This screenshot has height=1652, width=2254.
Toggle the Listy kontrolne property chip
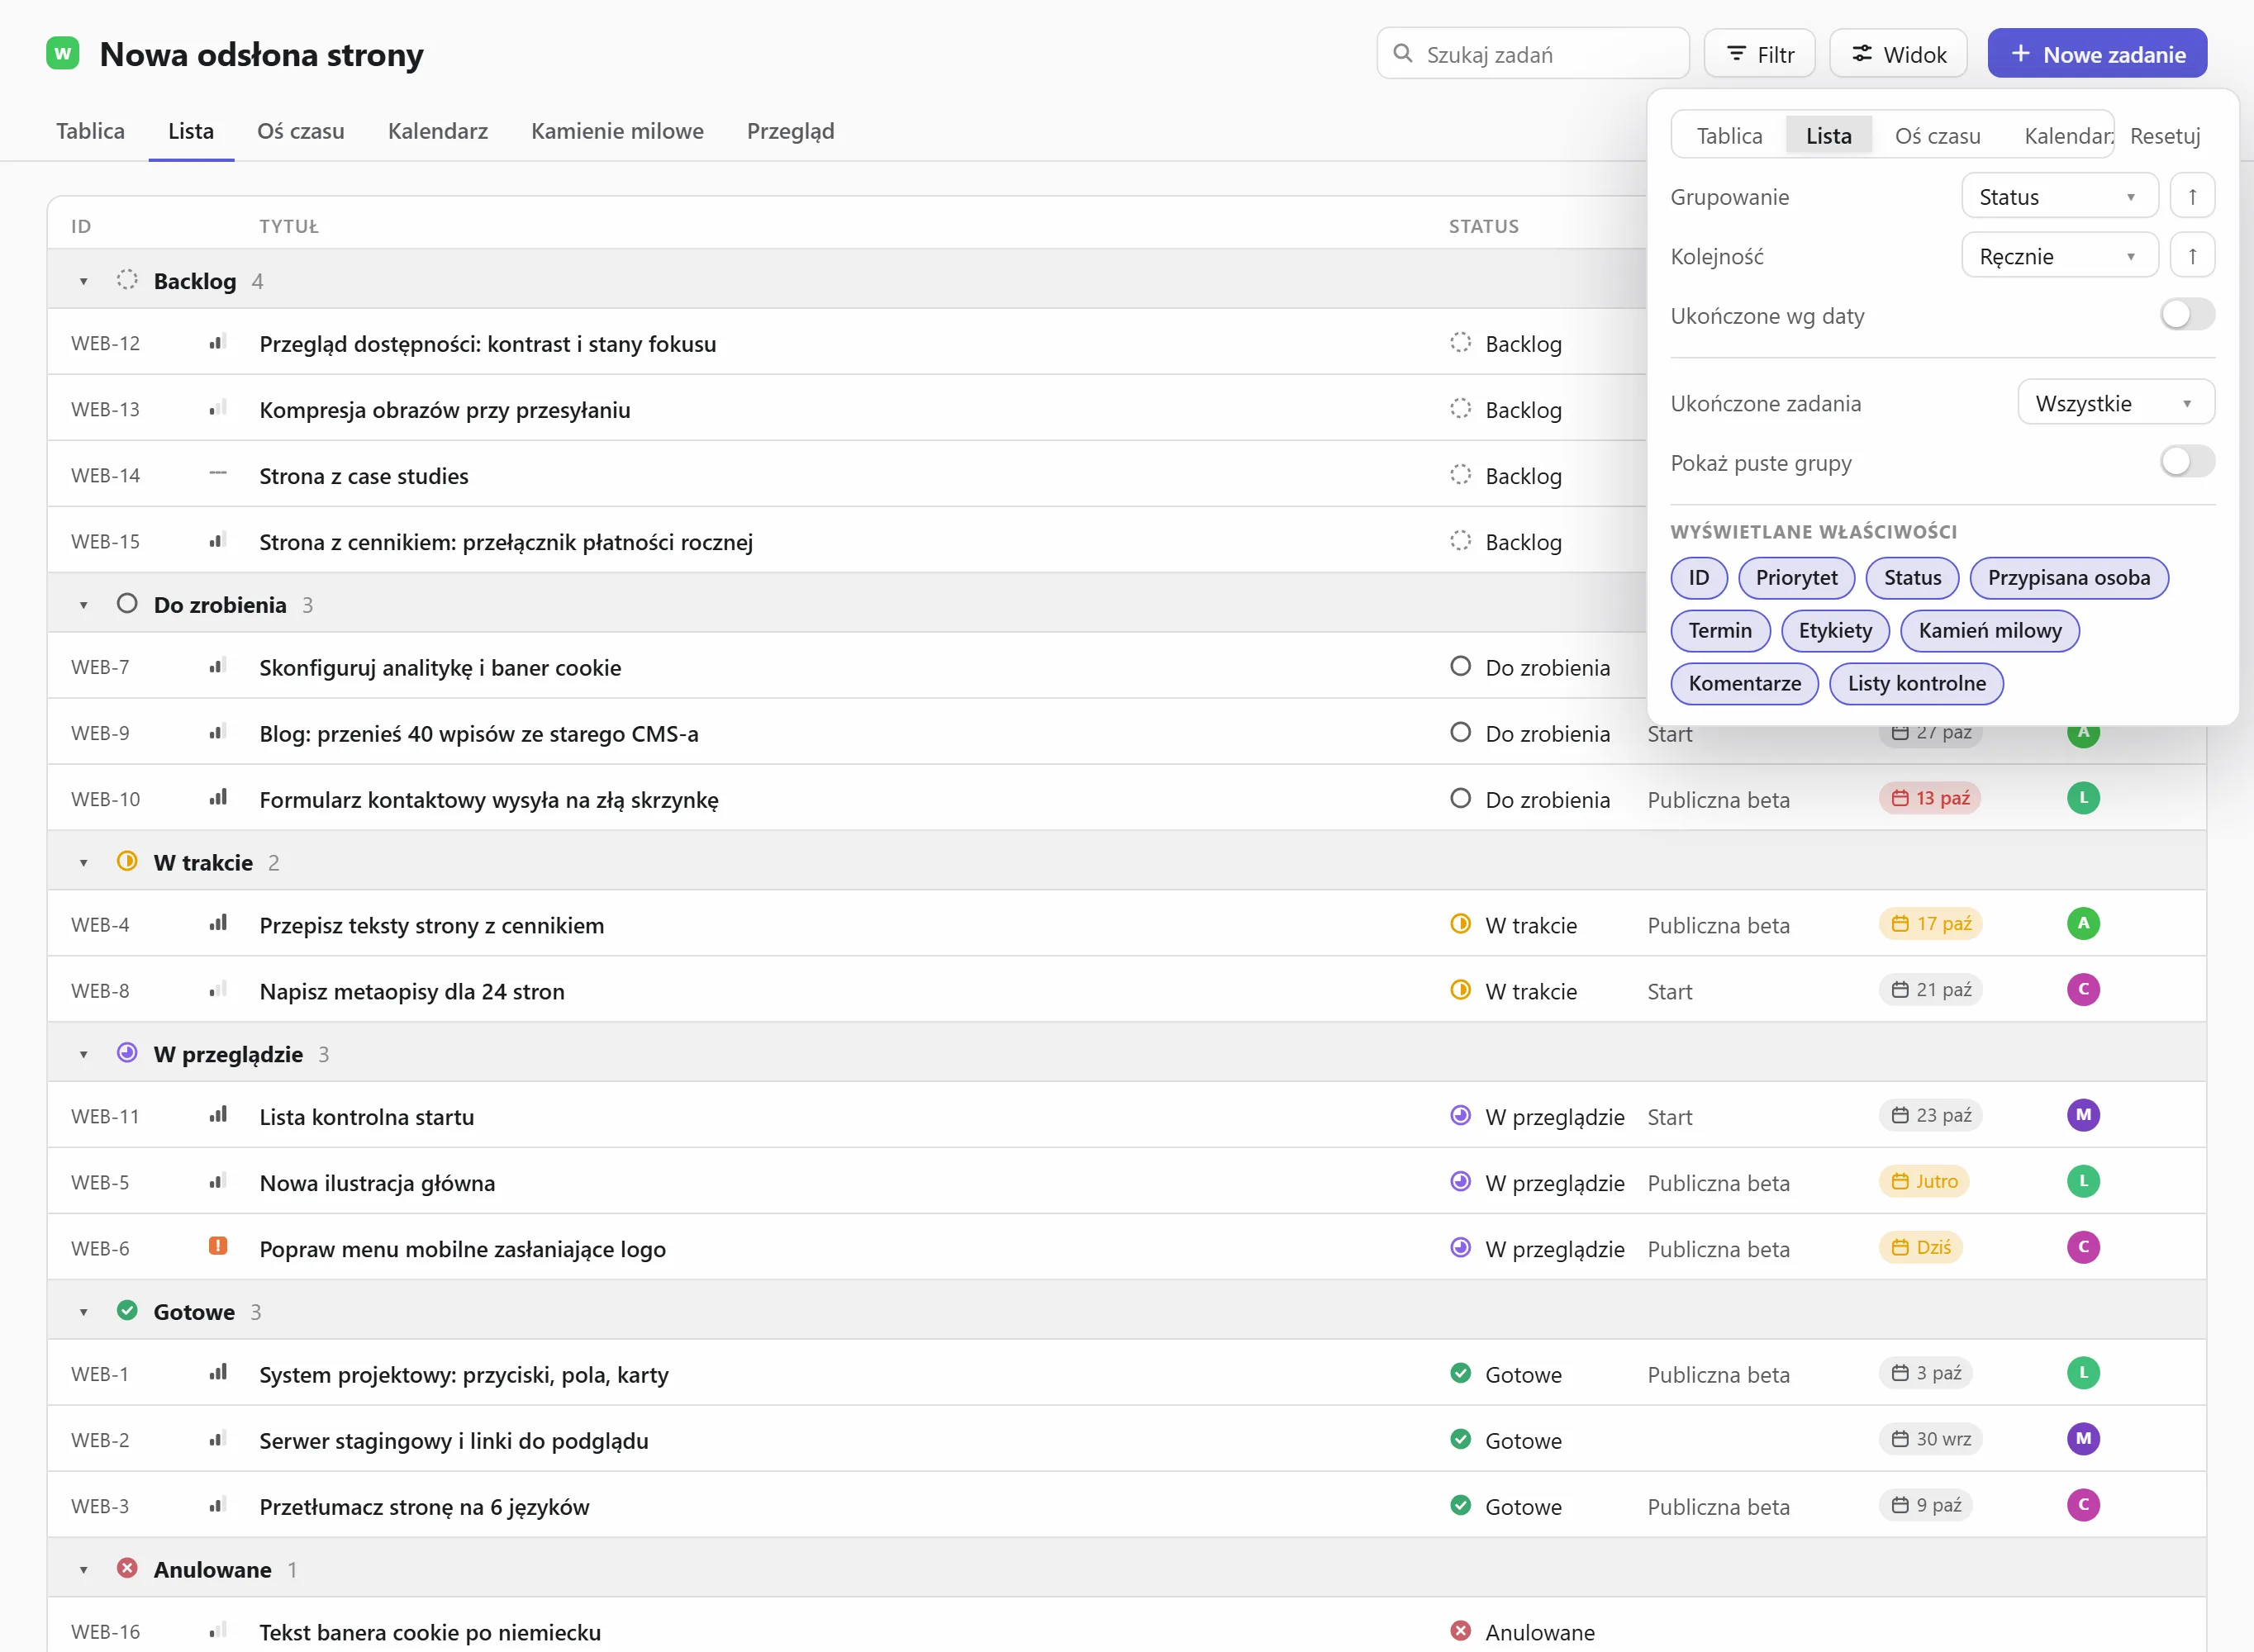coord(1916,684)
